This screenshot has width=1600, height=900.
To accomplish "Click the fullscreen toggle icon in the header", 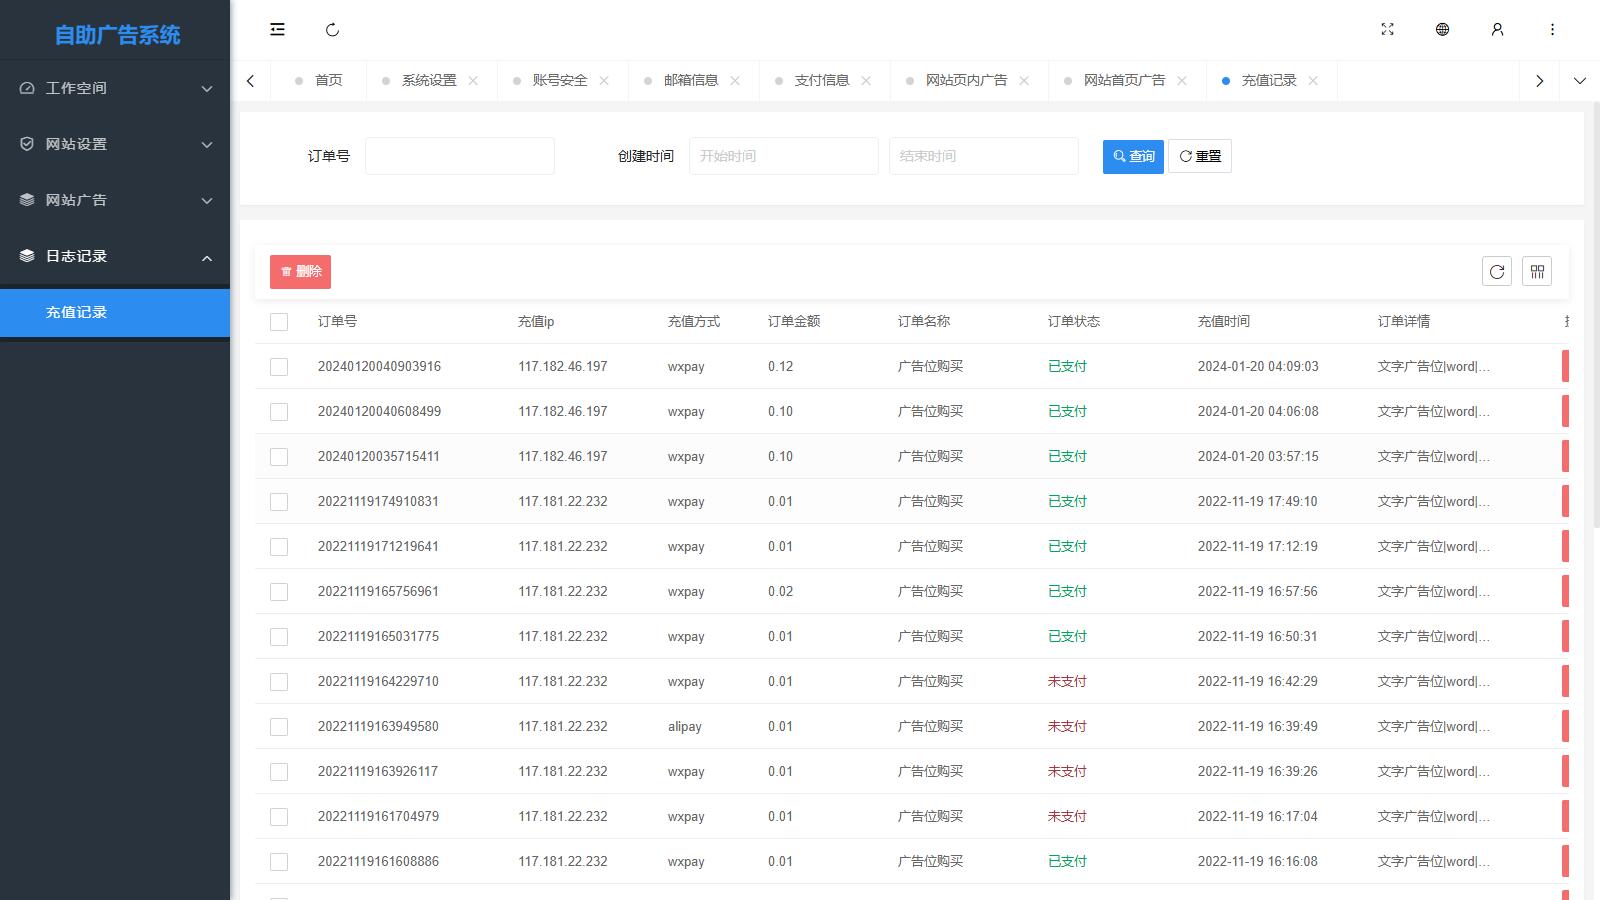I will tap(1387, 29).
